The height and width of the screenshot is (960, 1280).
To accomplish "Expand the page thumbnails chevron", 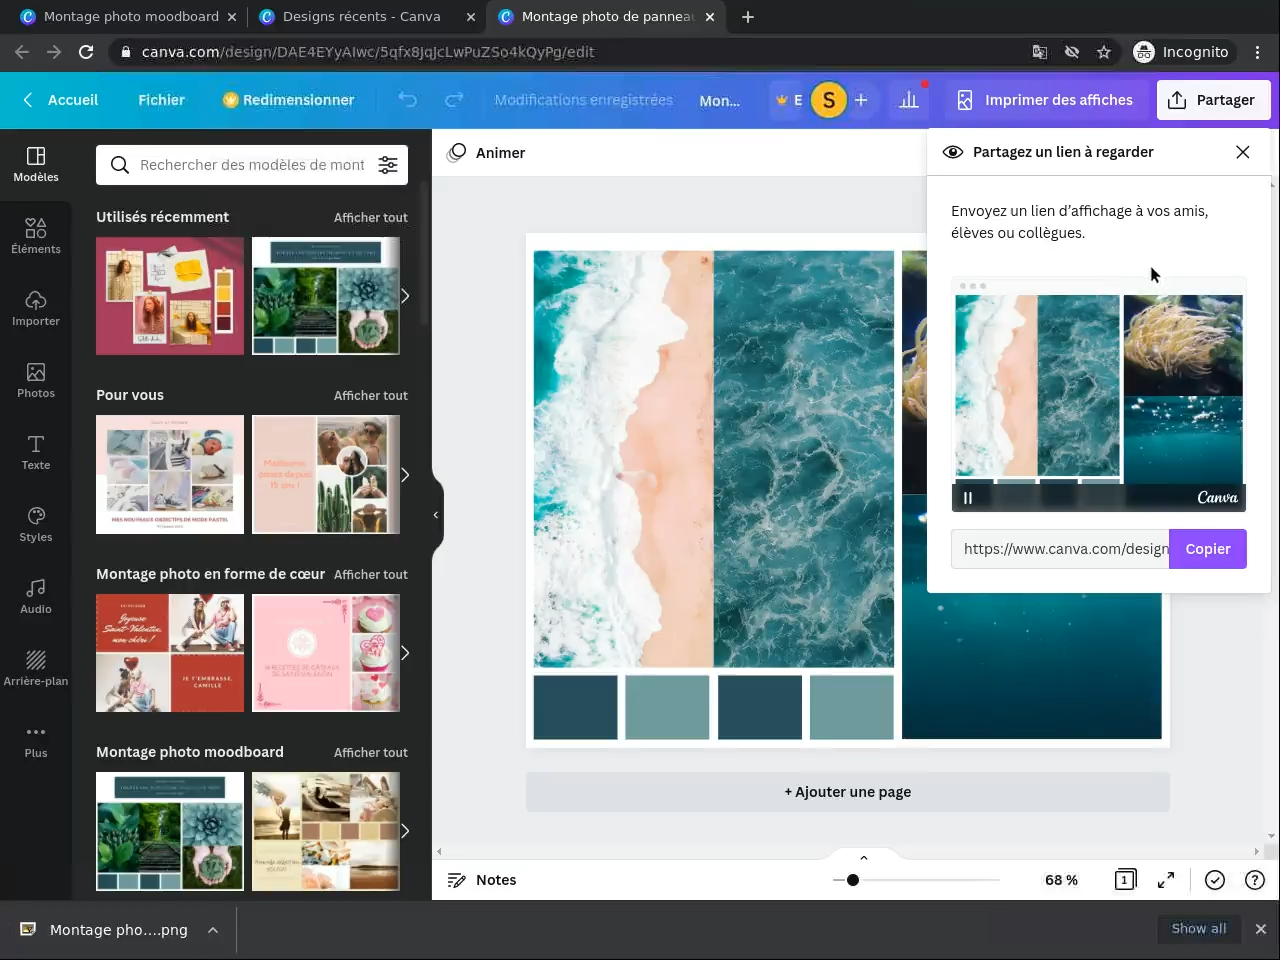I will click(864, 857).
